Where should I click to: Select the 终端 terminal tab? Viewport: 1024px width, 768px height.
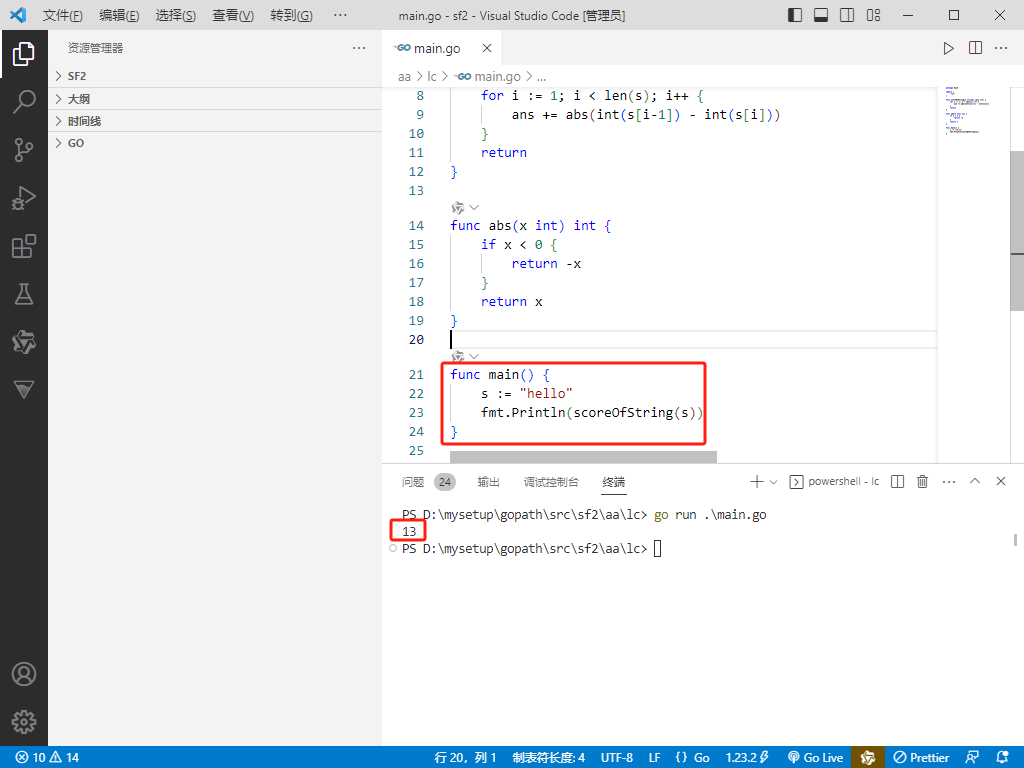[614, 482]
